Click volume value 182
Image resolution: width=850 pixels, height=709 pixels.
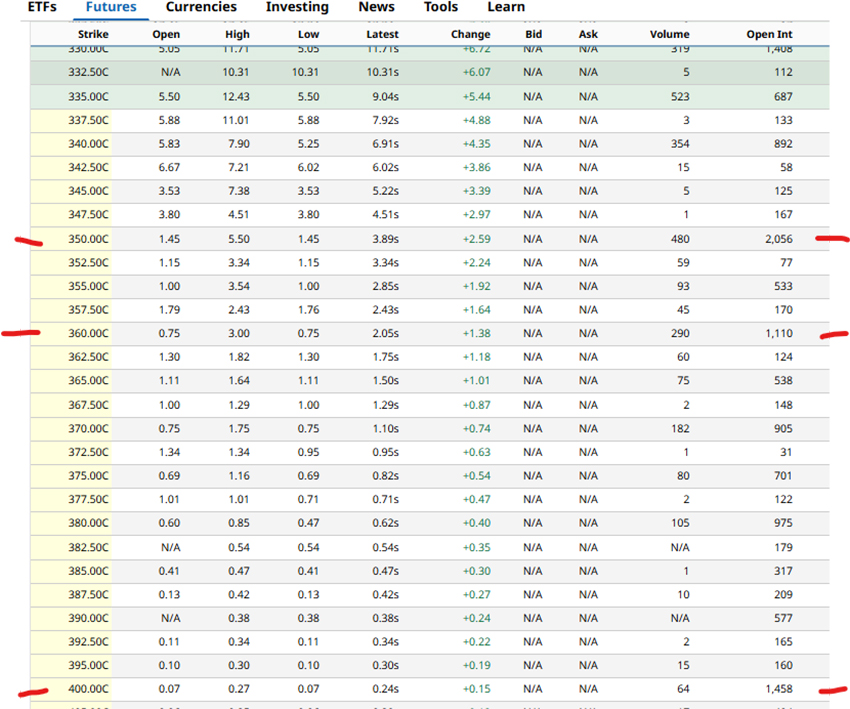(x=680, y=429)
